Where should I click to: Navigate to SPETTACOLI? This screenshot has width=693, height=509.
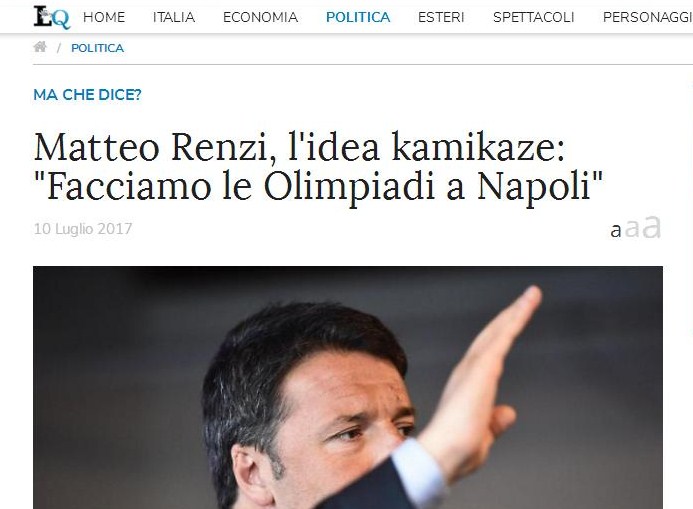coord(533,17)
